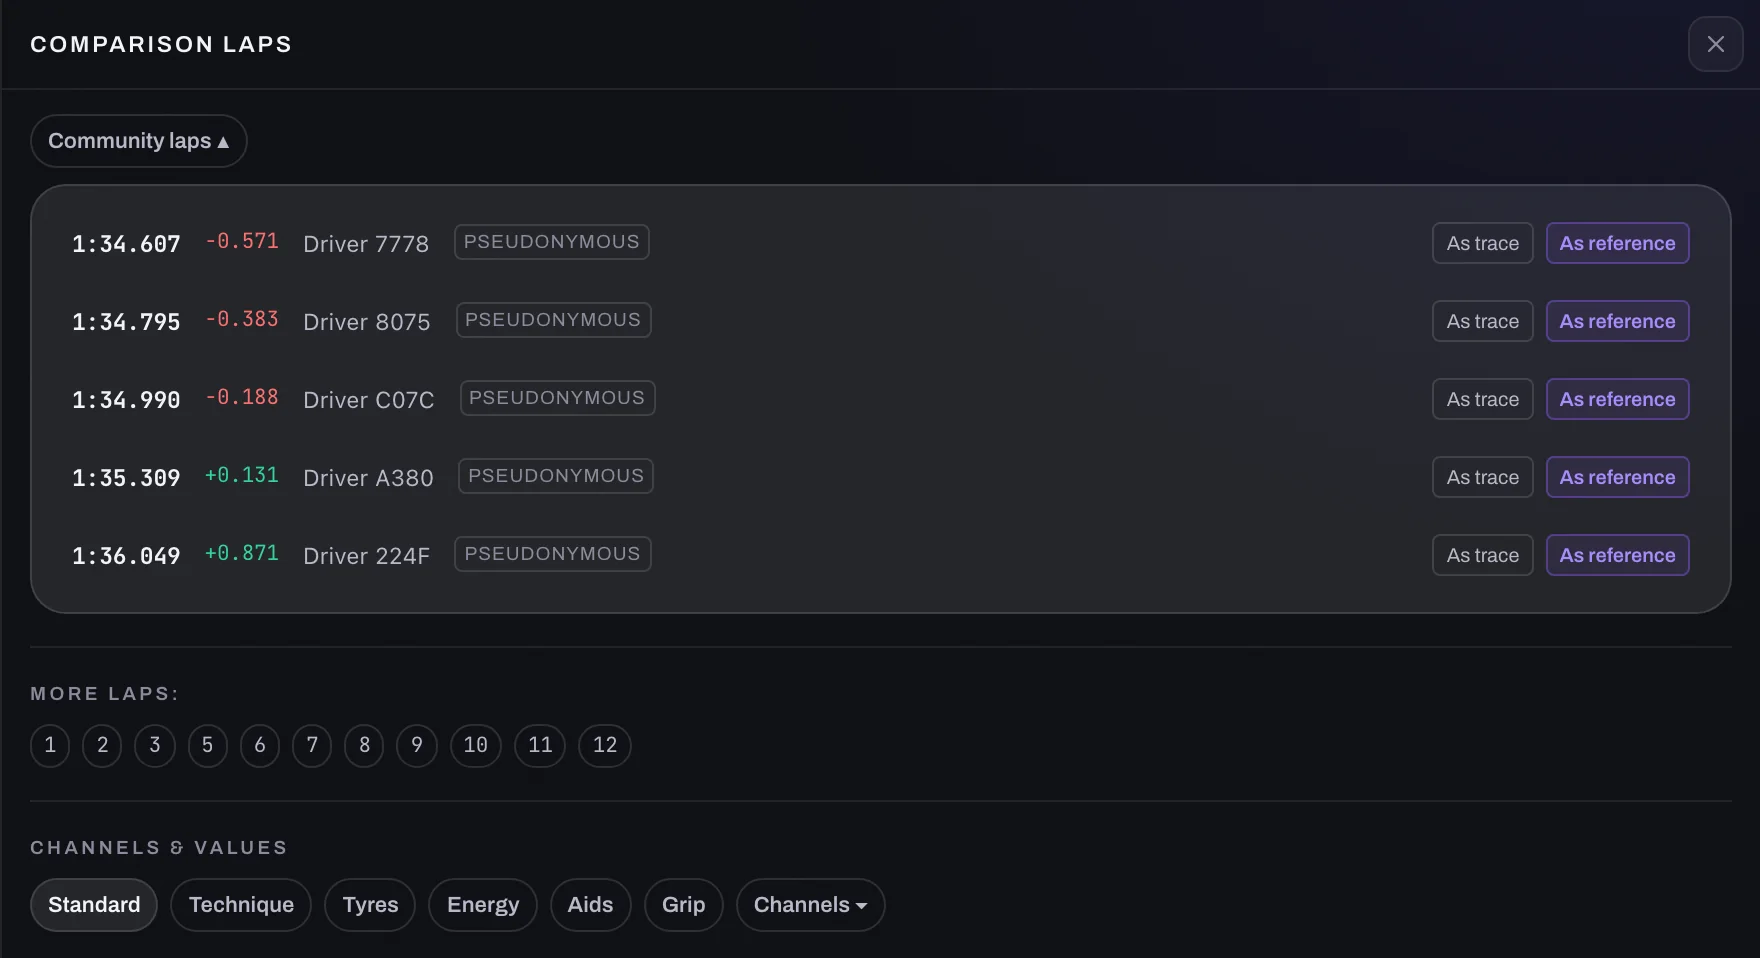
Task: Collapse the Community laps dropdown
Action: point(139,141)
